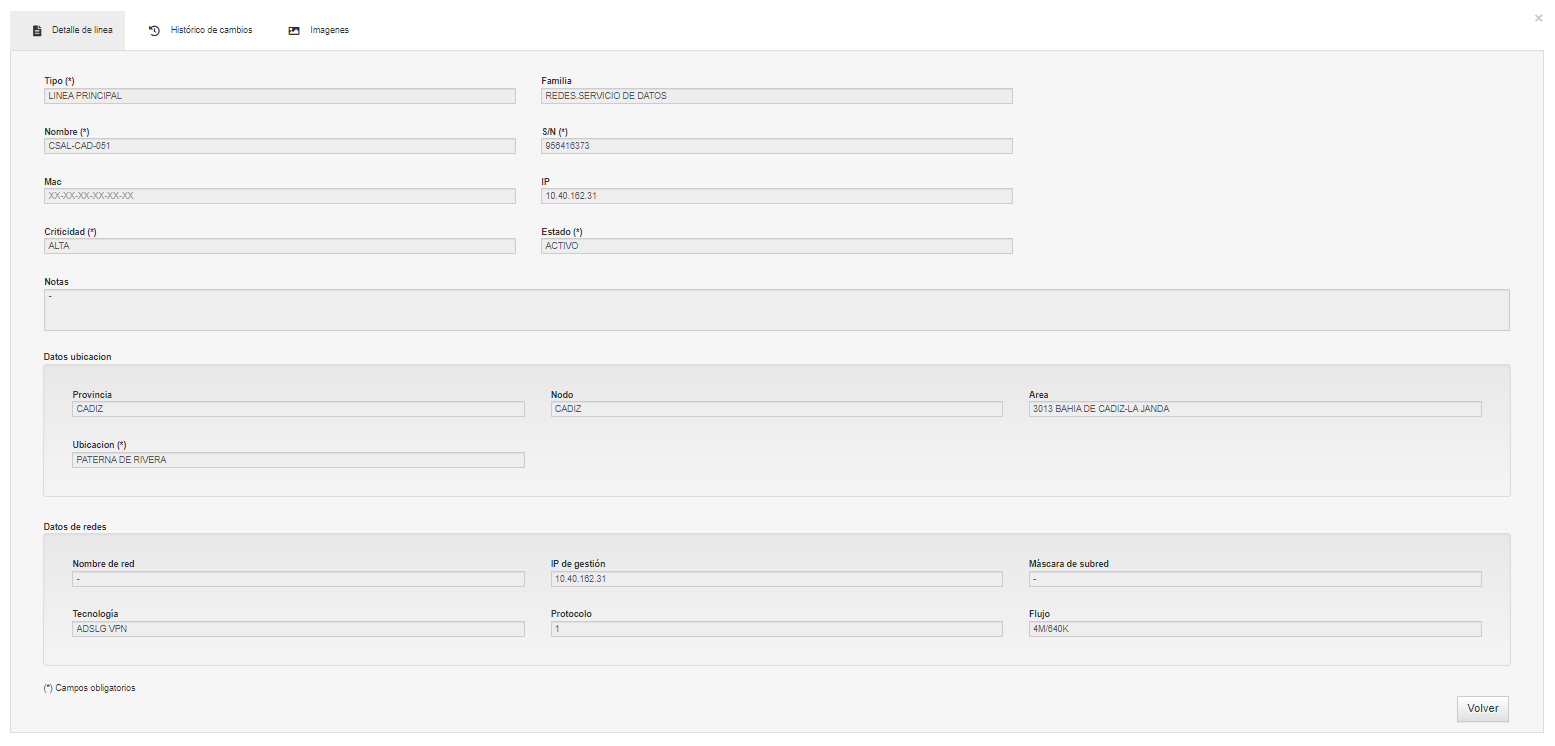This screenshot has width=1555, height=746.
Task: Open the Imagenes tab
Action: 318,31
